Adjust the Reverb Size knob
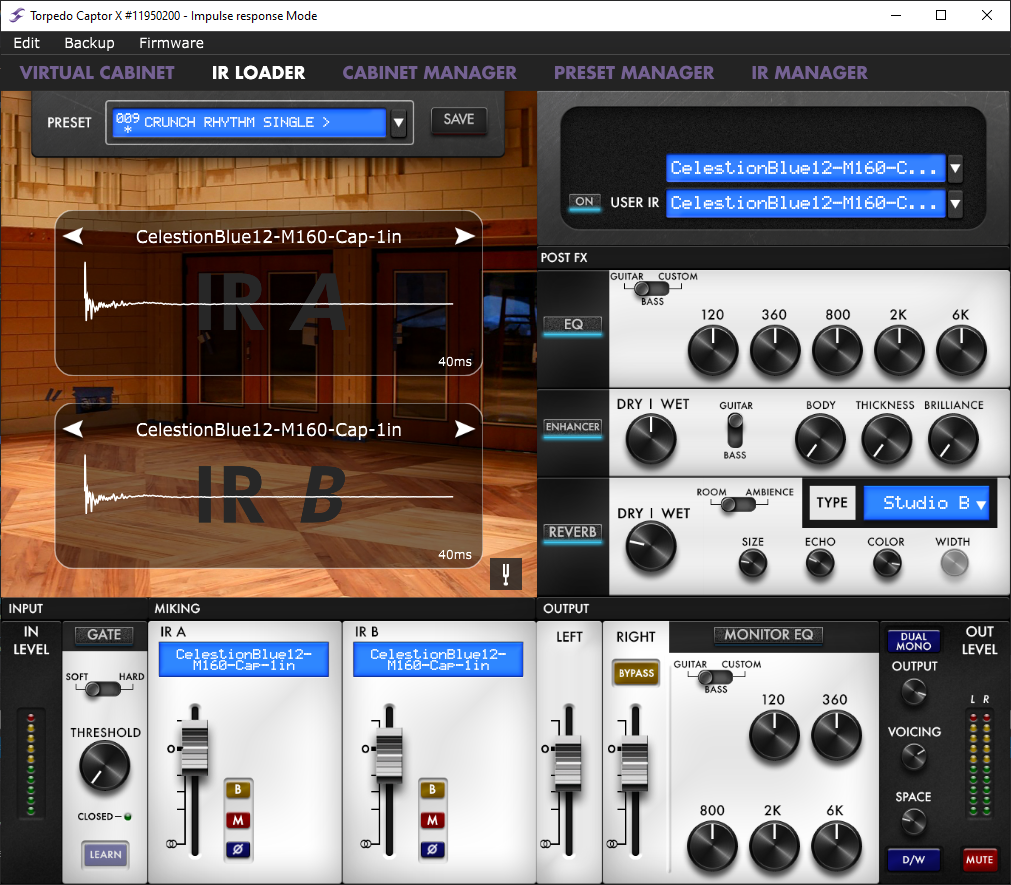This screenshot has height=885, width=1011. point(752,564)
